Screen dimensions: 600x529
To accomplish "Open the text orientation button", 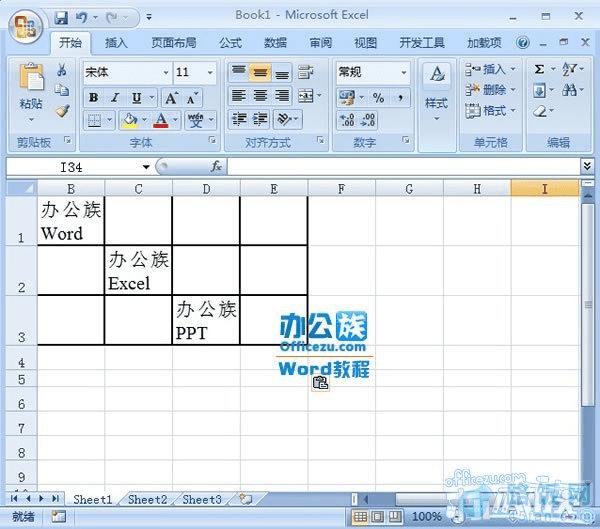I will pos(285,119).
